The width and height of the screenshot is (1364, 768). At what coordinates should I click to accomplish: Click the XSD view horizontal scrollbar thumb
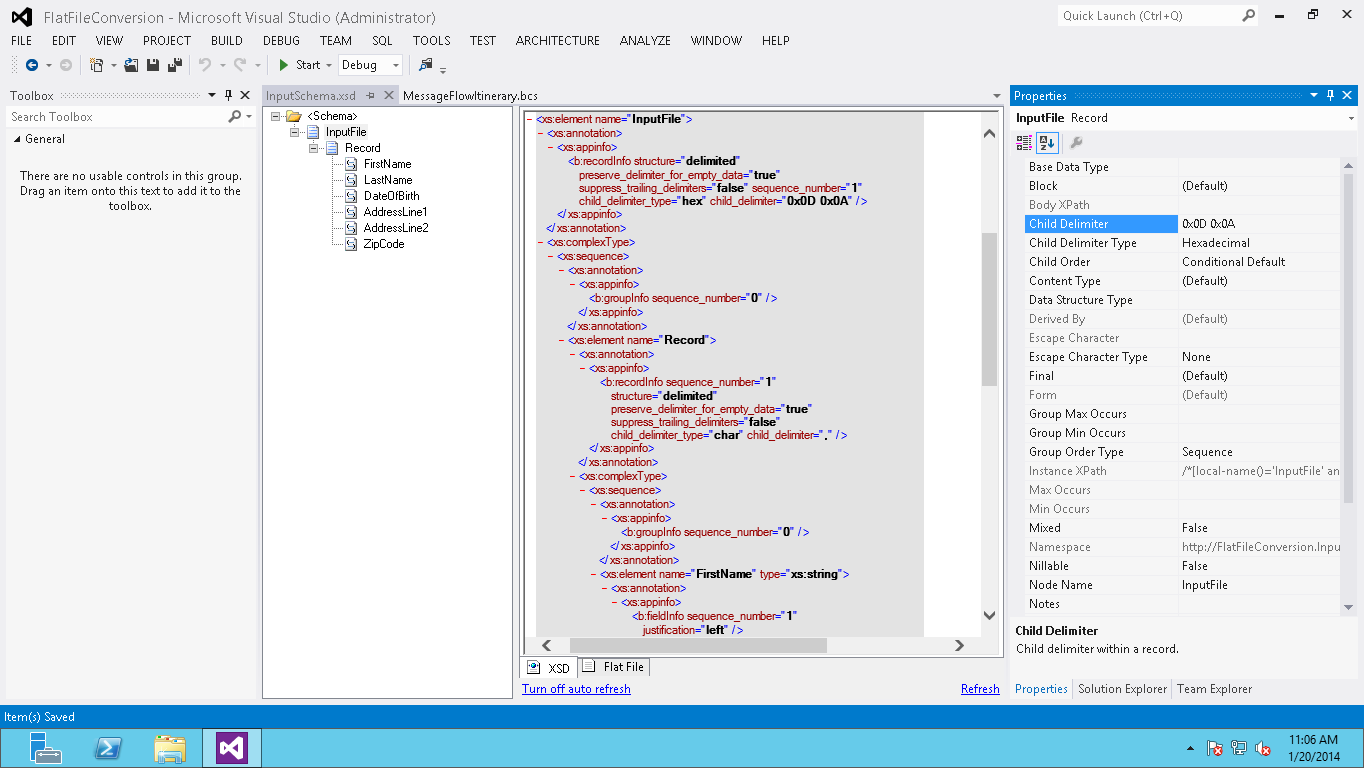pos(698,646)
